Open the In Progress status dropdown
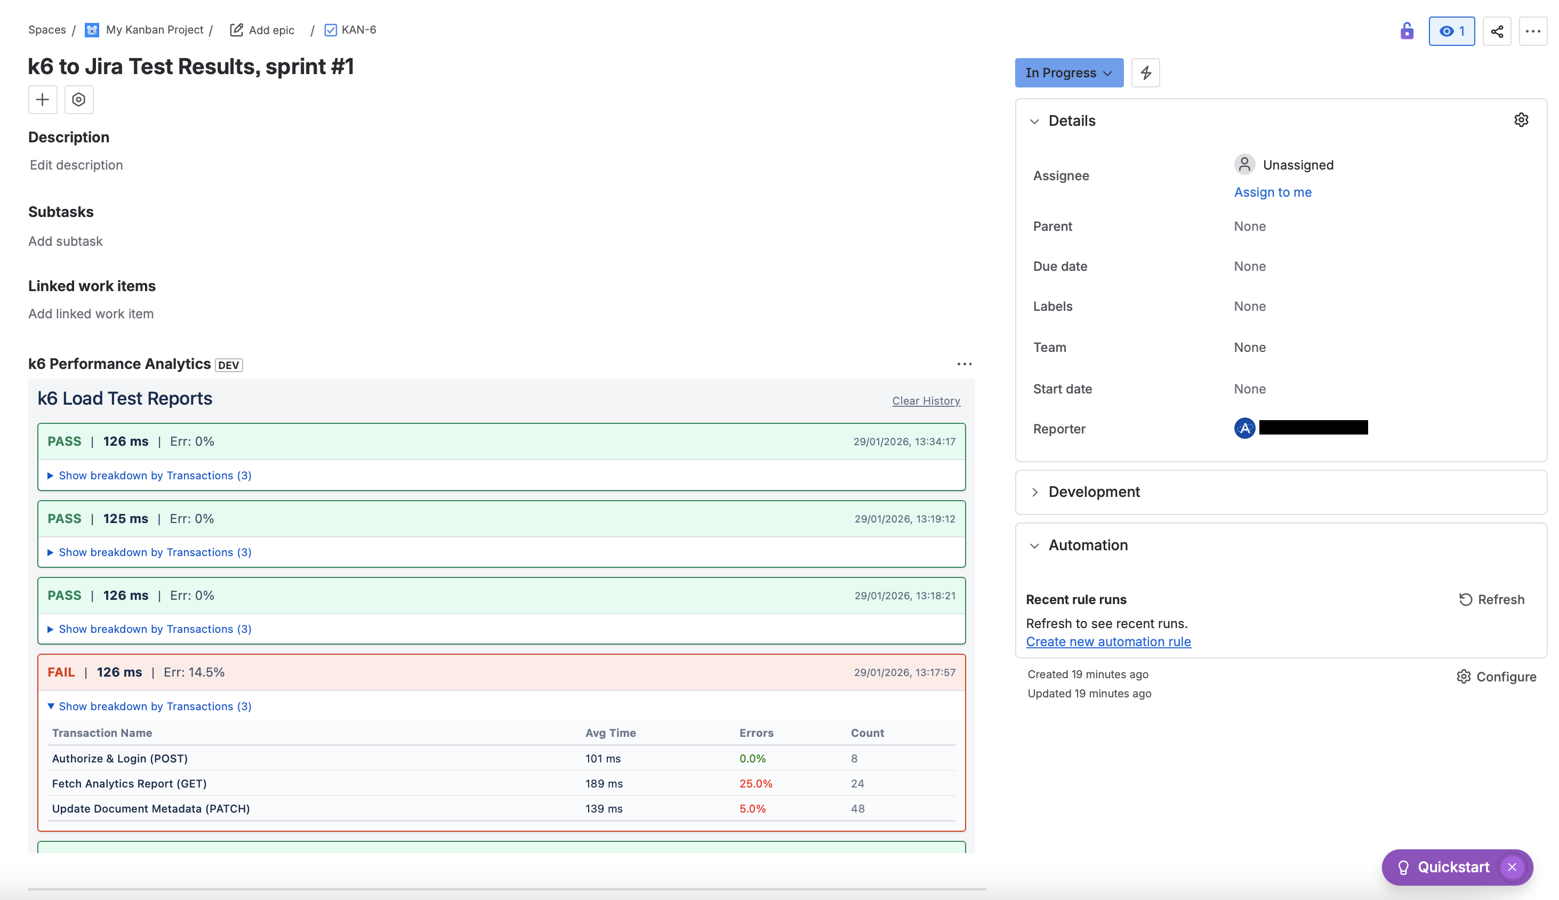 tap(1068, 73)
